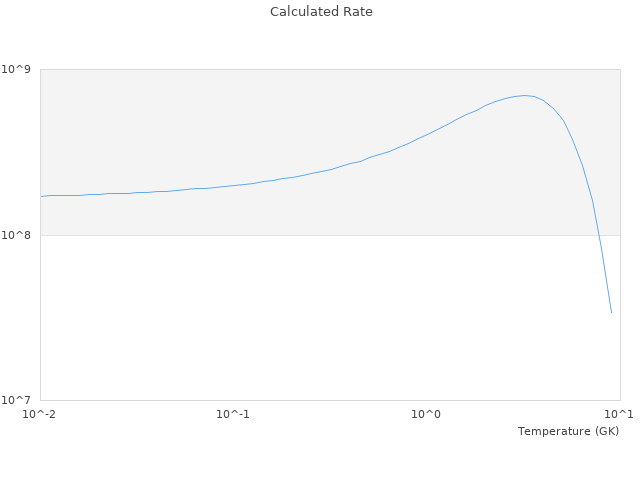Click the peak of the blue curve
640x480 pixels.
[525, 96]
